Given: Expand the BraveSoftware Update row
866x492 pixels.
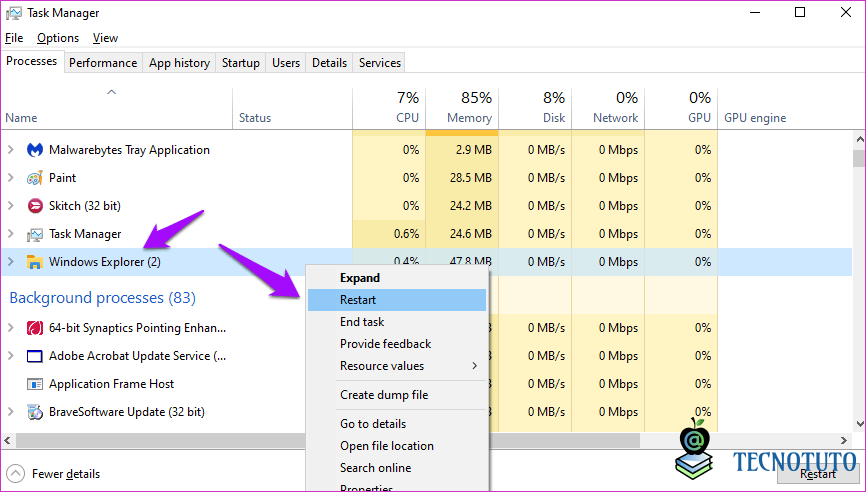Looking at the screenshot, I should coord(10,411).
